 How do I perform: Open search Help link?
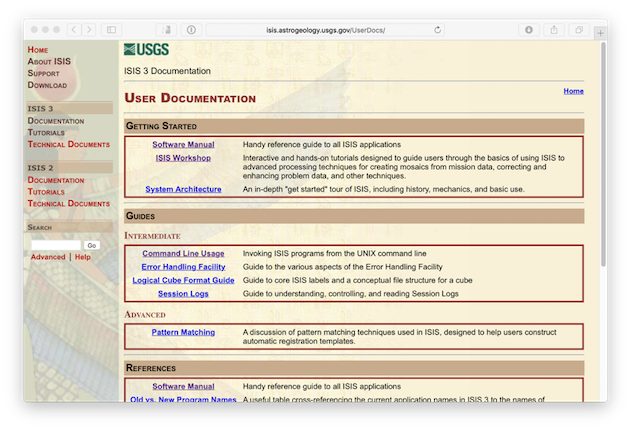click(82, 257)
